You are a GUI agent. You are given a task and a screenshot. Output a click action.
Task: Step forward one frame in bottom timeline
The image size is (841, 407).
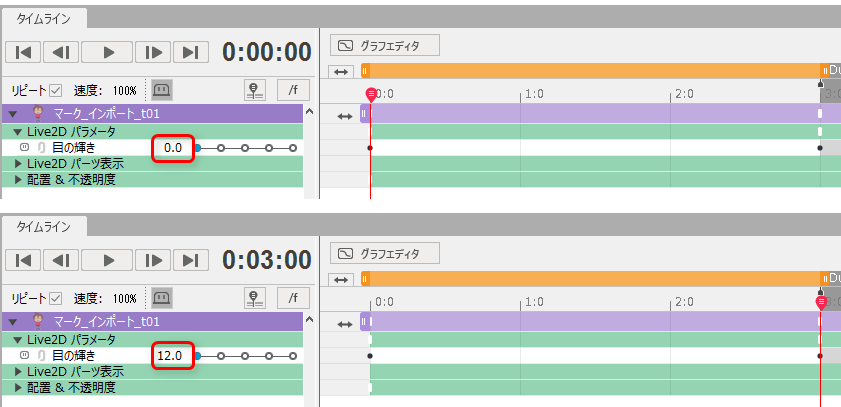(153, 260)
